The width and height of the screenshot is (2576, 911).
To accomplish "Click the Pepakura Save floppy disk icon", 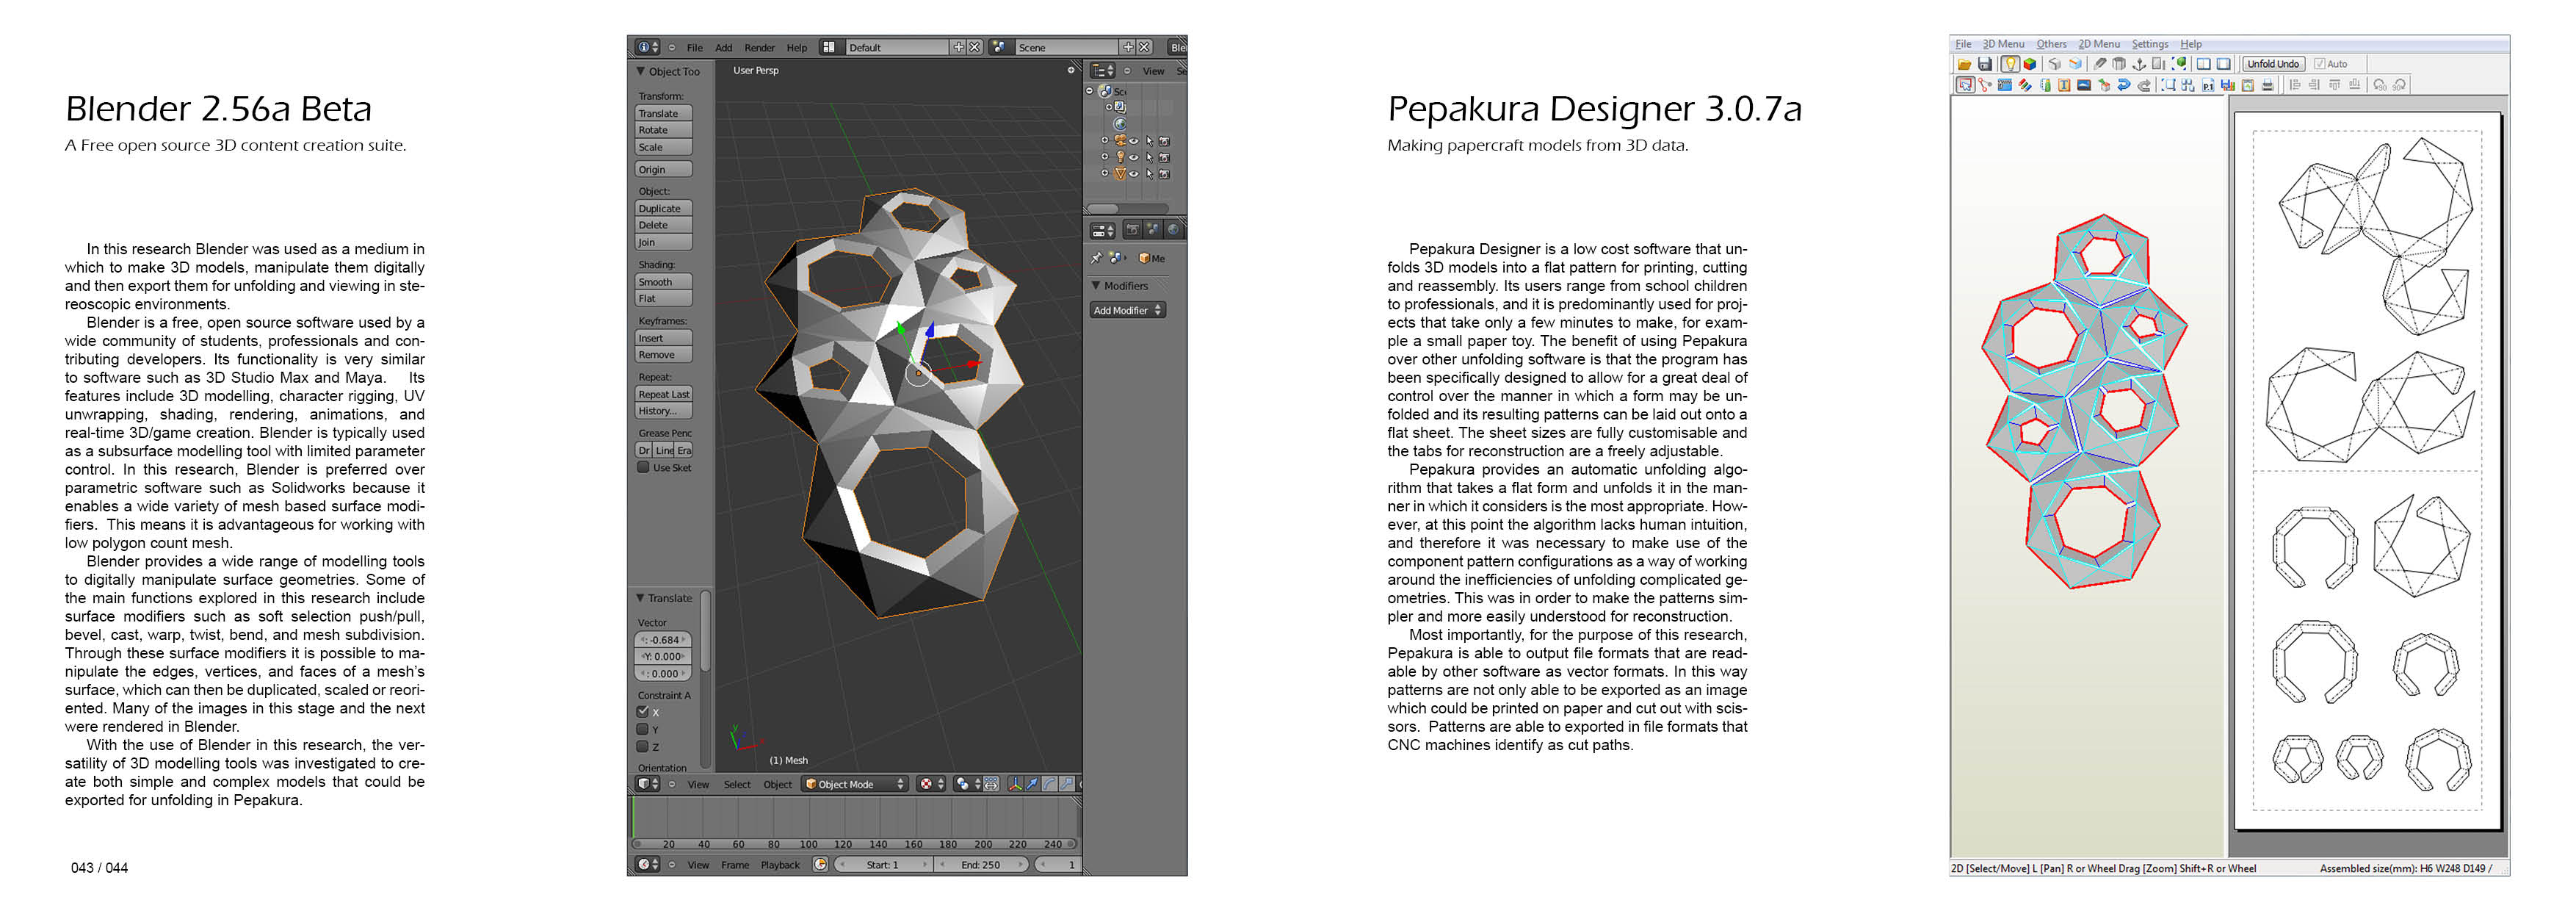I will (1985, 64).
